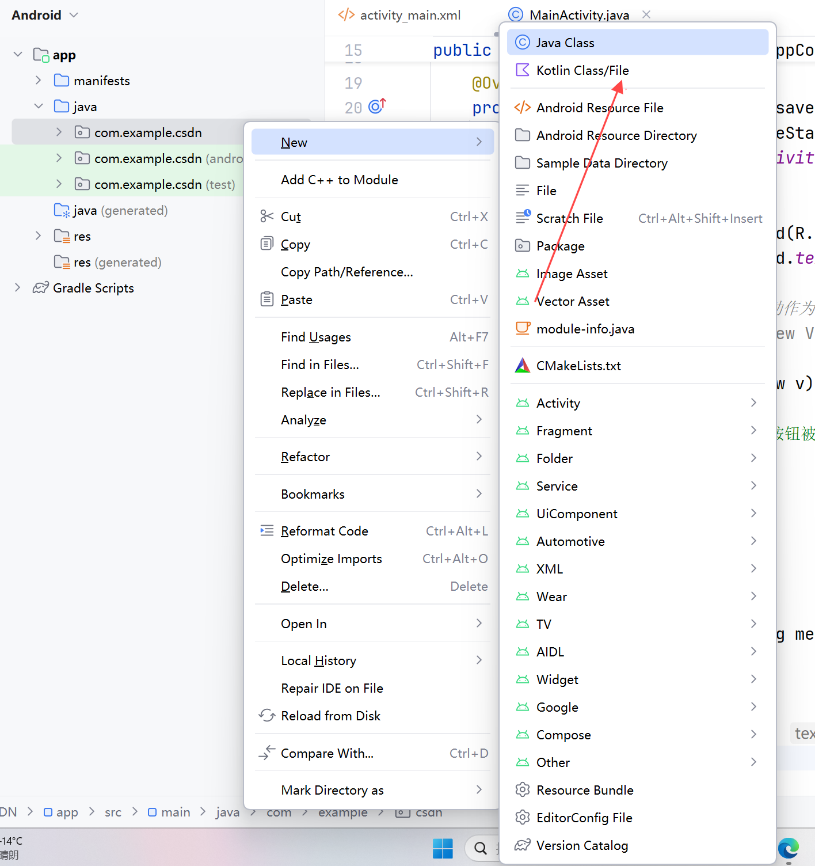Click the Vector Asset Android icon
Image resolution: width=815 pixels, height=866 pixels.
(x=522, y=301)
